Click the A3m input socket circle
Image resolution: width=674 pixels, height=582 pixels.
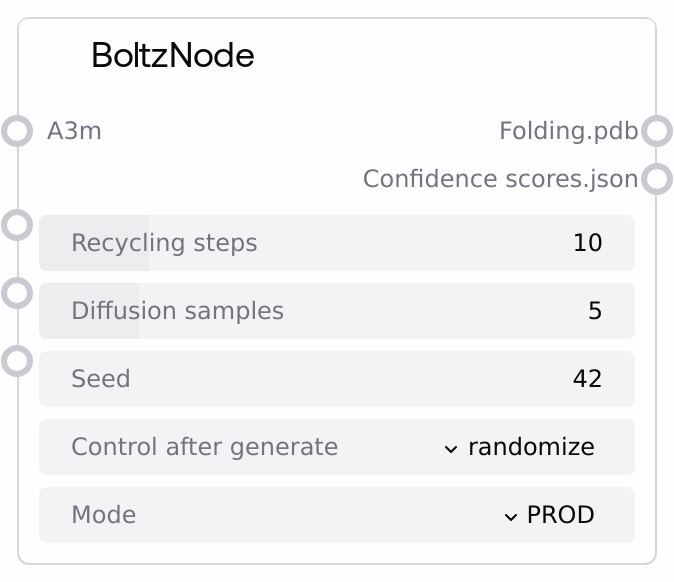(17, 131)
